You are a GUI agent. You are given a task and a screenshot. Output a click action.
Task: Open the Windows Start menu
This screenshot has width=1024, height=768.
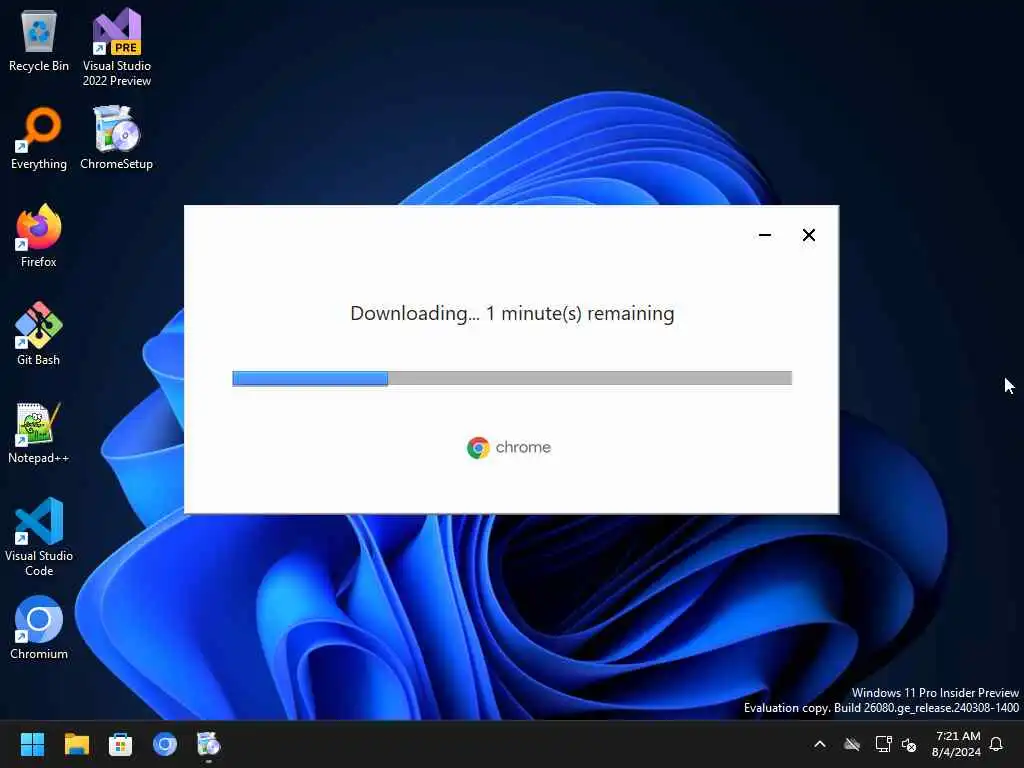(x=32, y=744)
